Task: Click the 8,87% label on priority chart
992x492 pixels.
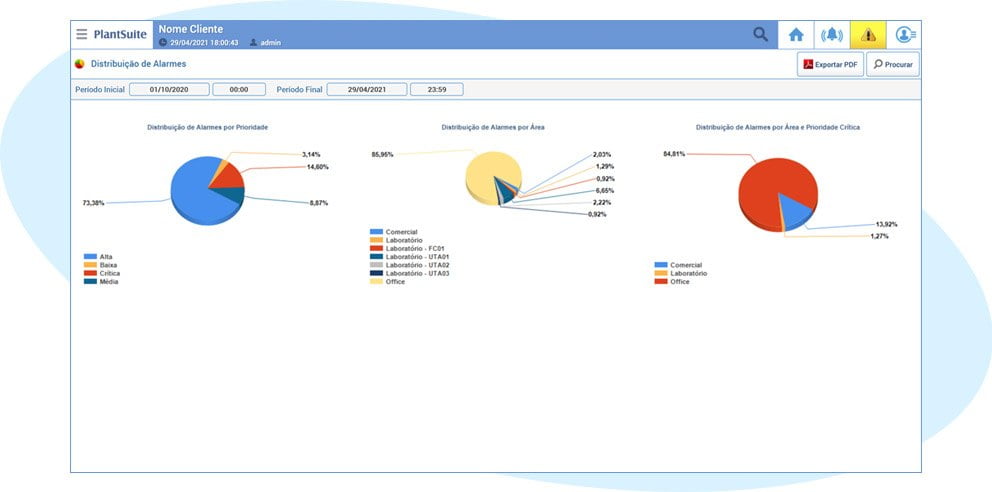Action: point(319,203)
